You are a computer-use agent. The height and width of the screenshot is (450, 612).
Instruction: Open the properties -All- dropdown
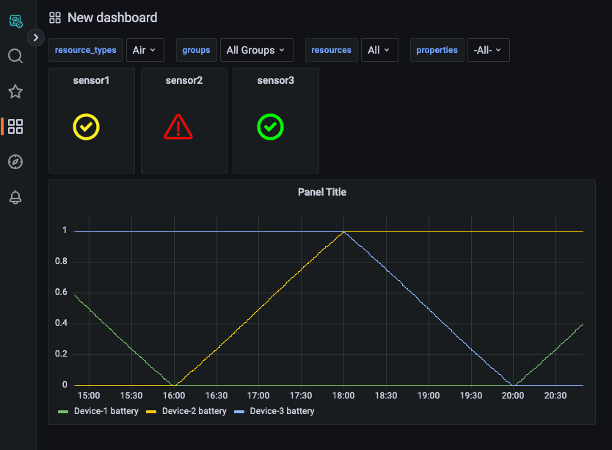click(x=488, y=50)
